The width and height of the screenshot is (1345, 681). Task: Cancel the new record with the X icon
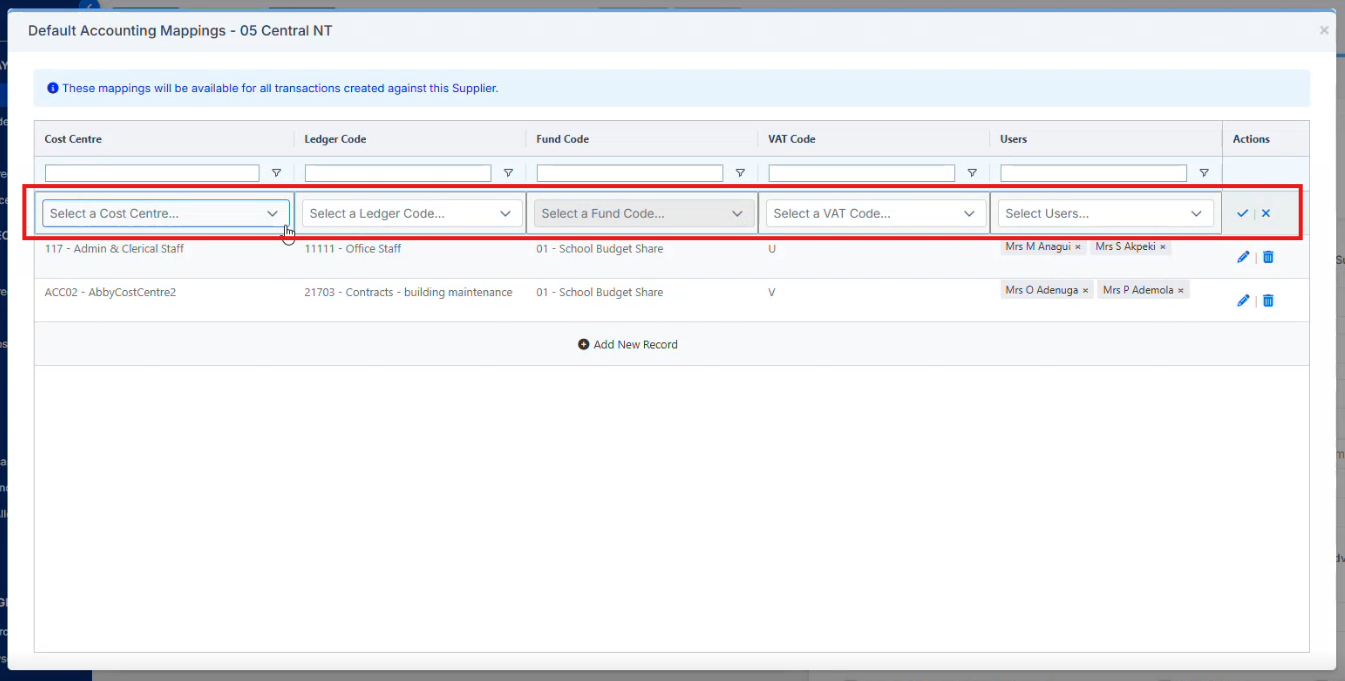coord(1266,213)
